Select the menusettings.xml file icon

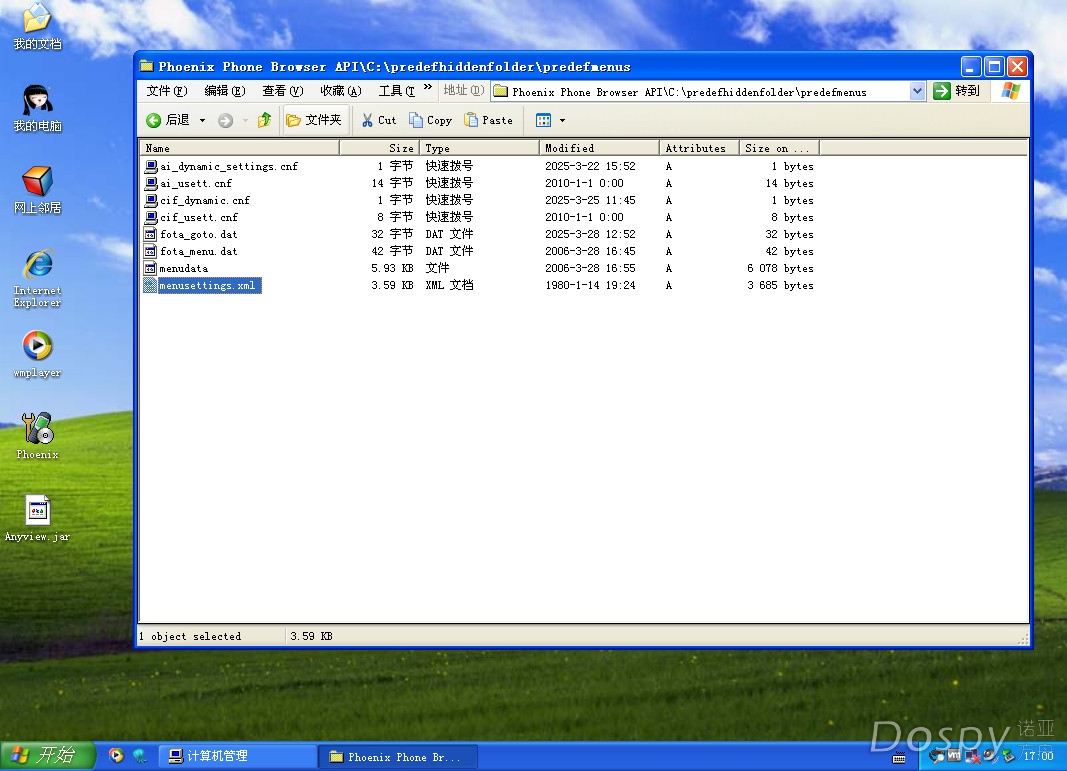[x=151, y=285]
